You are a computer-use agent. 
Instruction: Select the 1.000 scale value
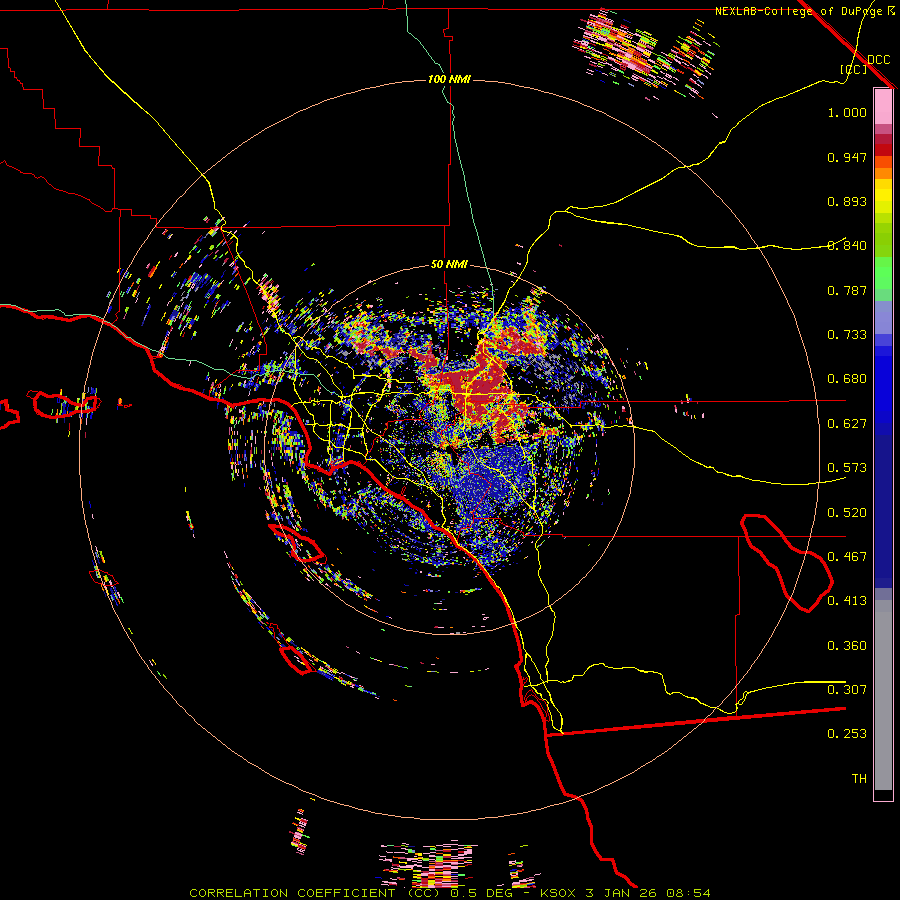(847, 112)
